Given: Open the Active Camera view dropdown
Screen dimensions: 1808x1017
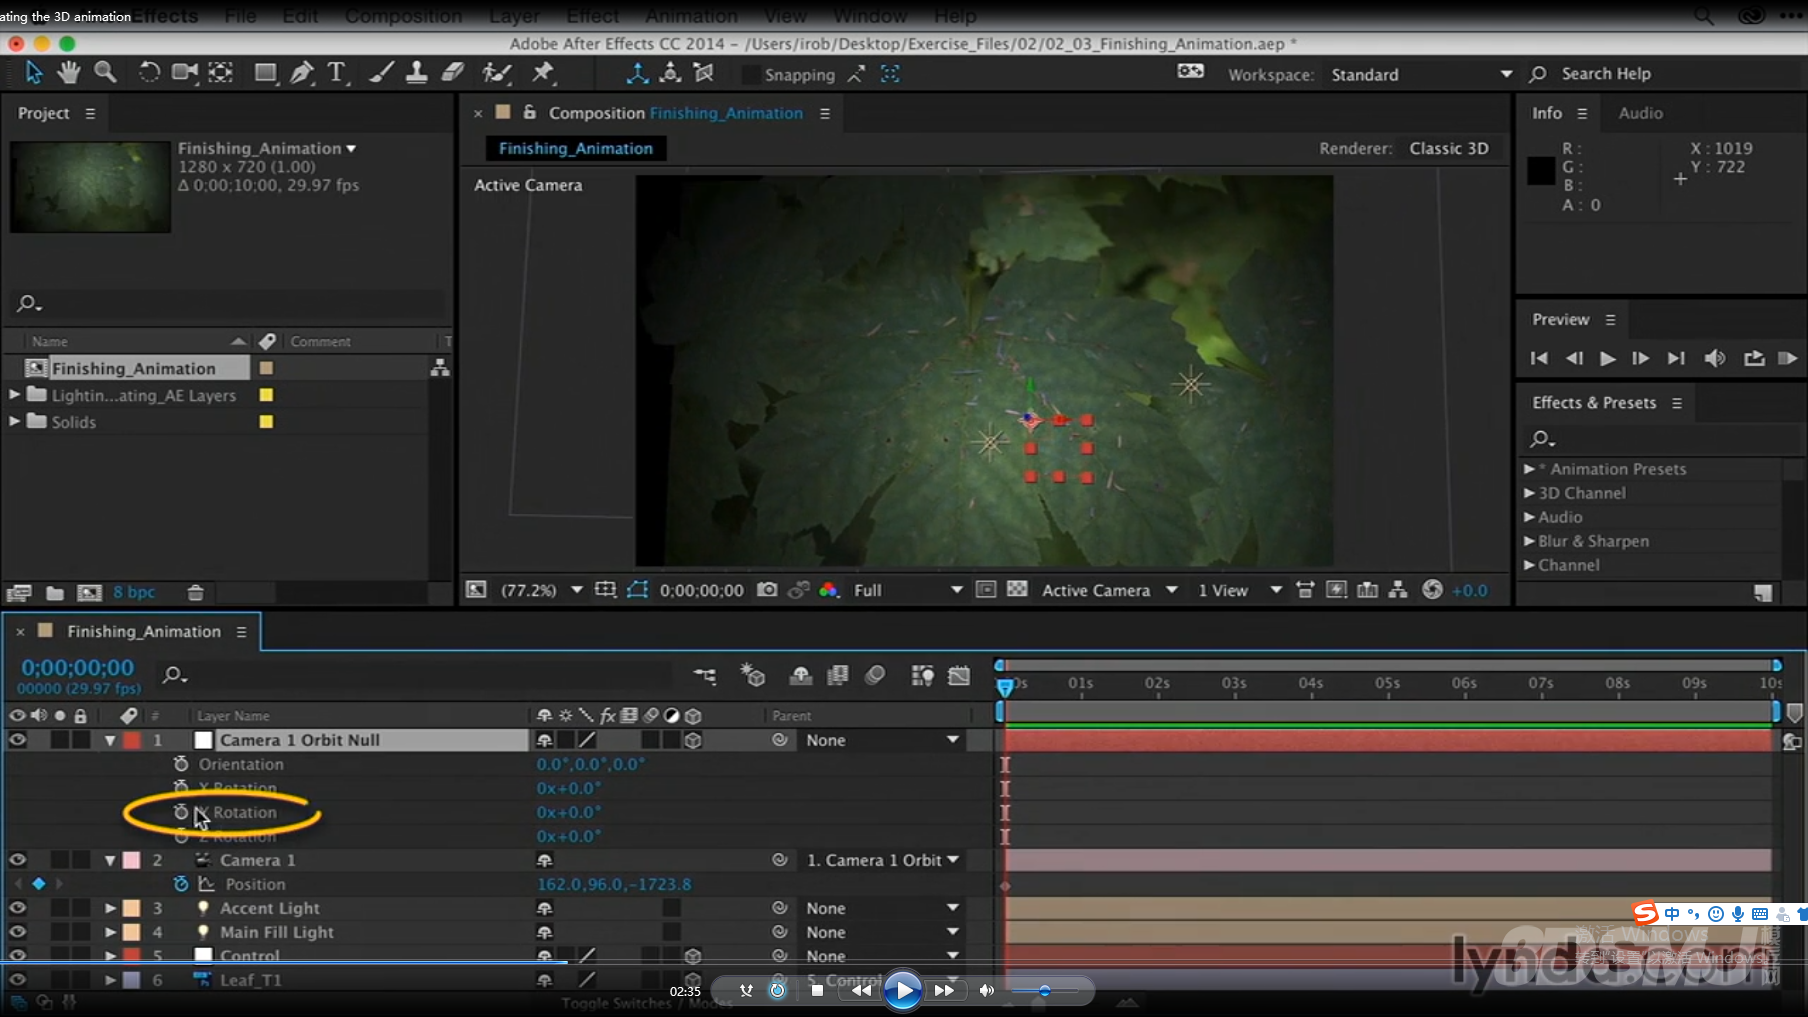Looking at the screenshot, I should click(x=1109, y=590).
